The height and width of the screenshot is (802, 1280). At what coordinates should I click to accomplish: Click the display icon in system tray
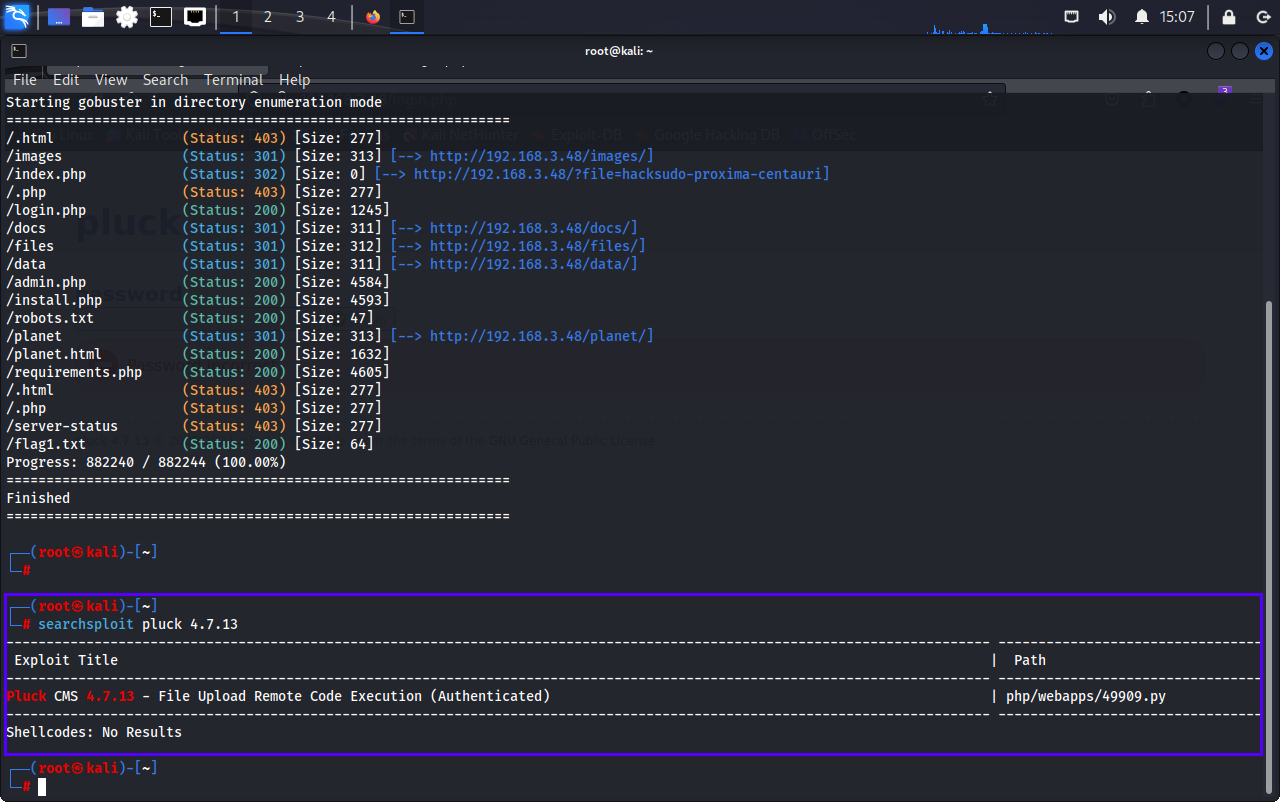tap(1071, 17)
